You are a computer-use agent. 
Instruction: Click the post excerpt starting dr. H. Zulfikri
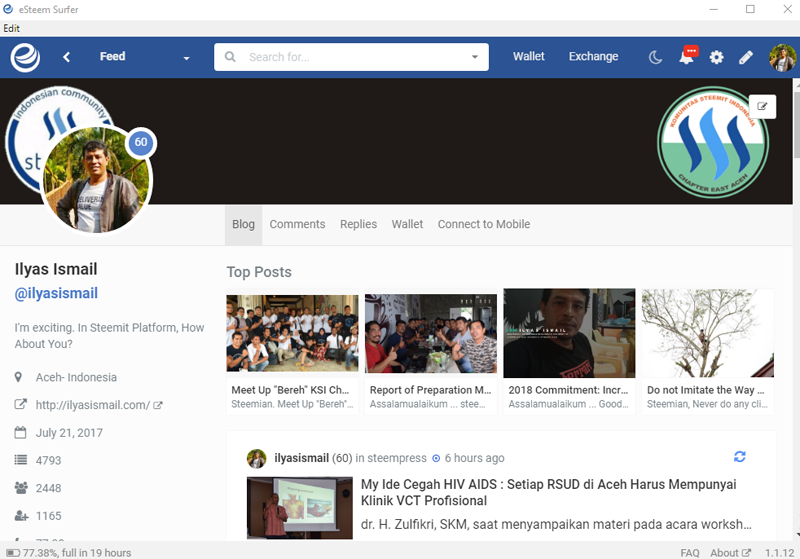(556, 524)
